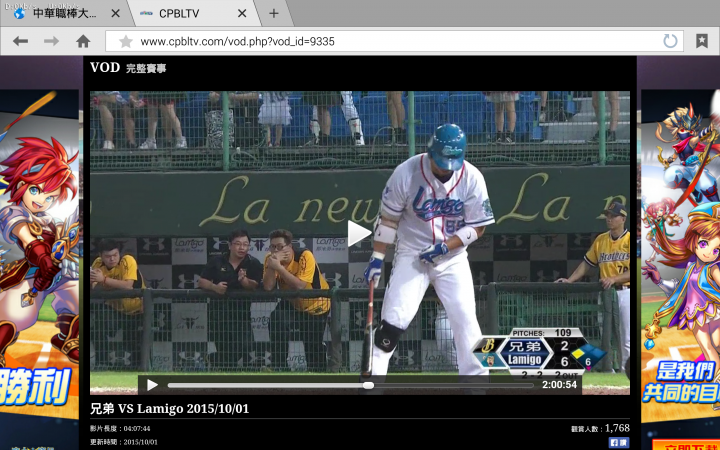Go back using the browser back arrow
This screenshot has height=450, width=720.
pyautogui.click(x=20, y=41)
